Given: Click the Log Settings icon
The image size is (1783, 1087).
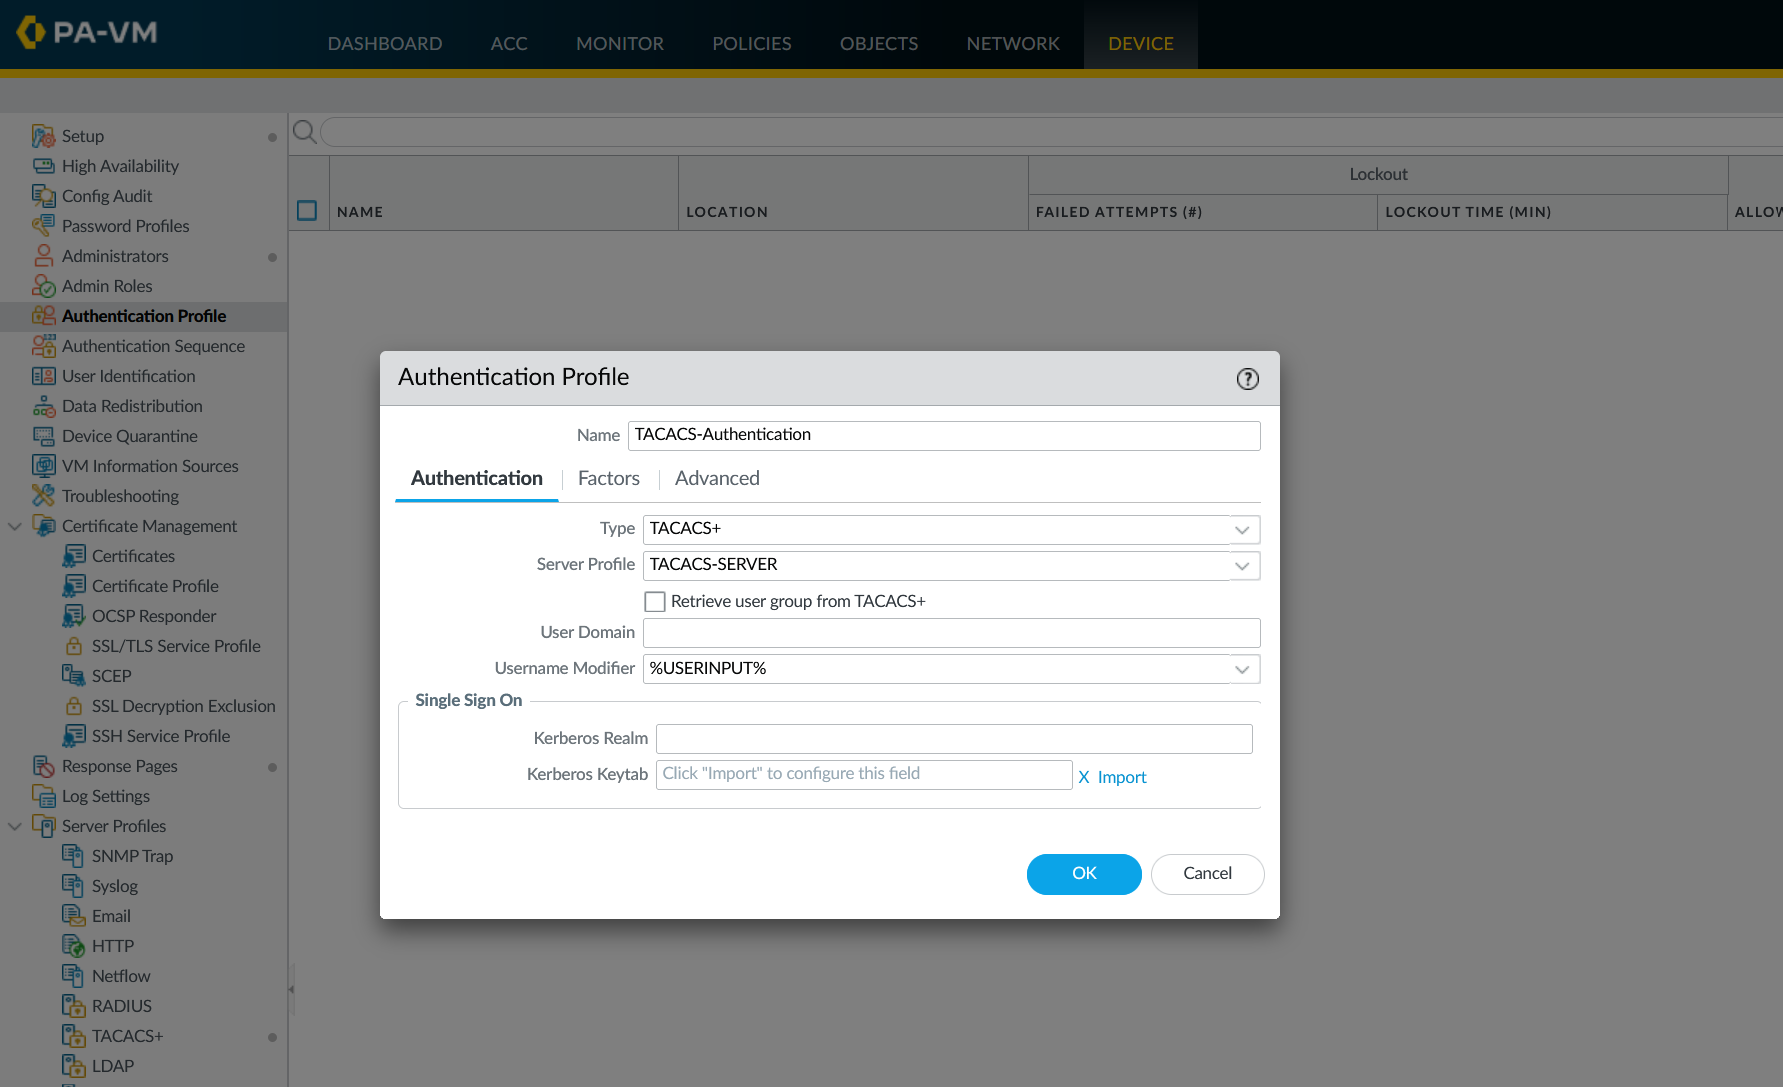Looking at the screenshot, I should [43, 796].
